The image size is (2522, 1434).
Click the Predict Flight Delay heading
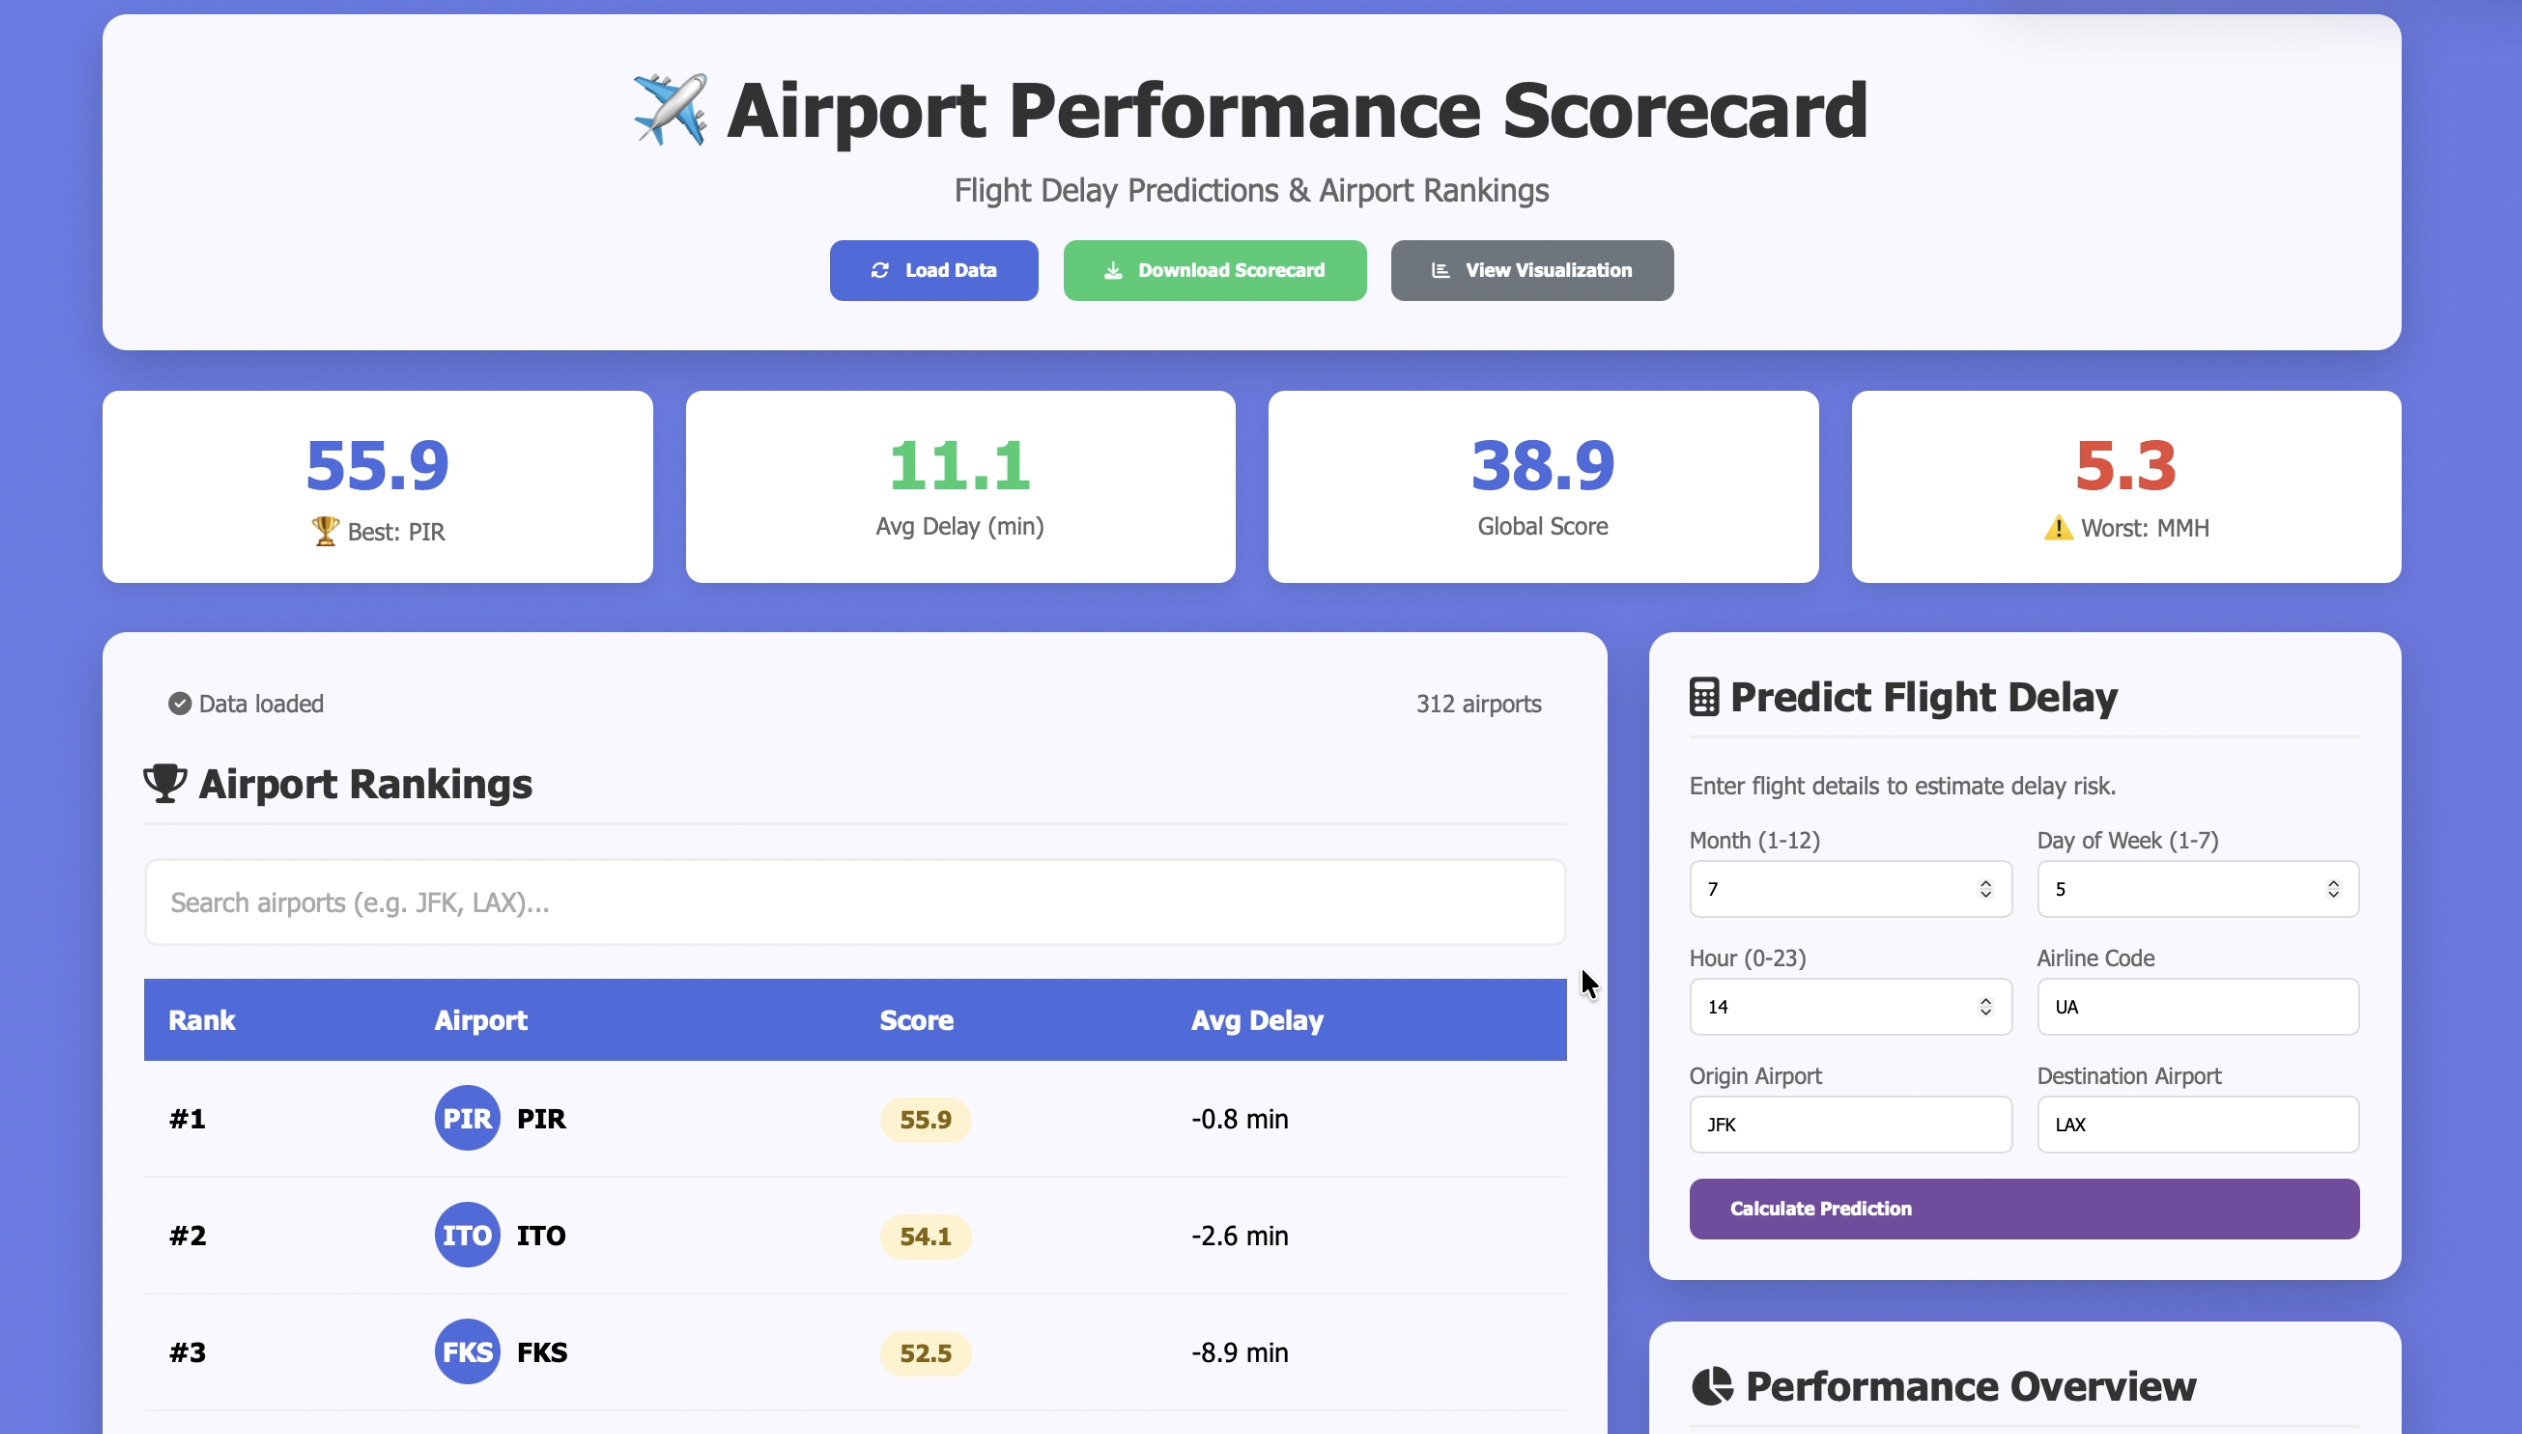[1923, 697]
